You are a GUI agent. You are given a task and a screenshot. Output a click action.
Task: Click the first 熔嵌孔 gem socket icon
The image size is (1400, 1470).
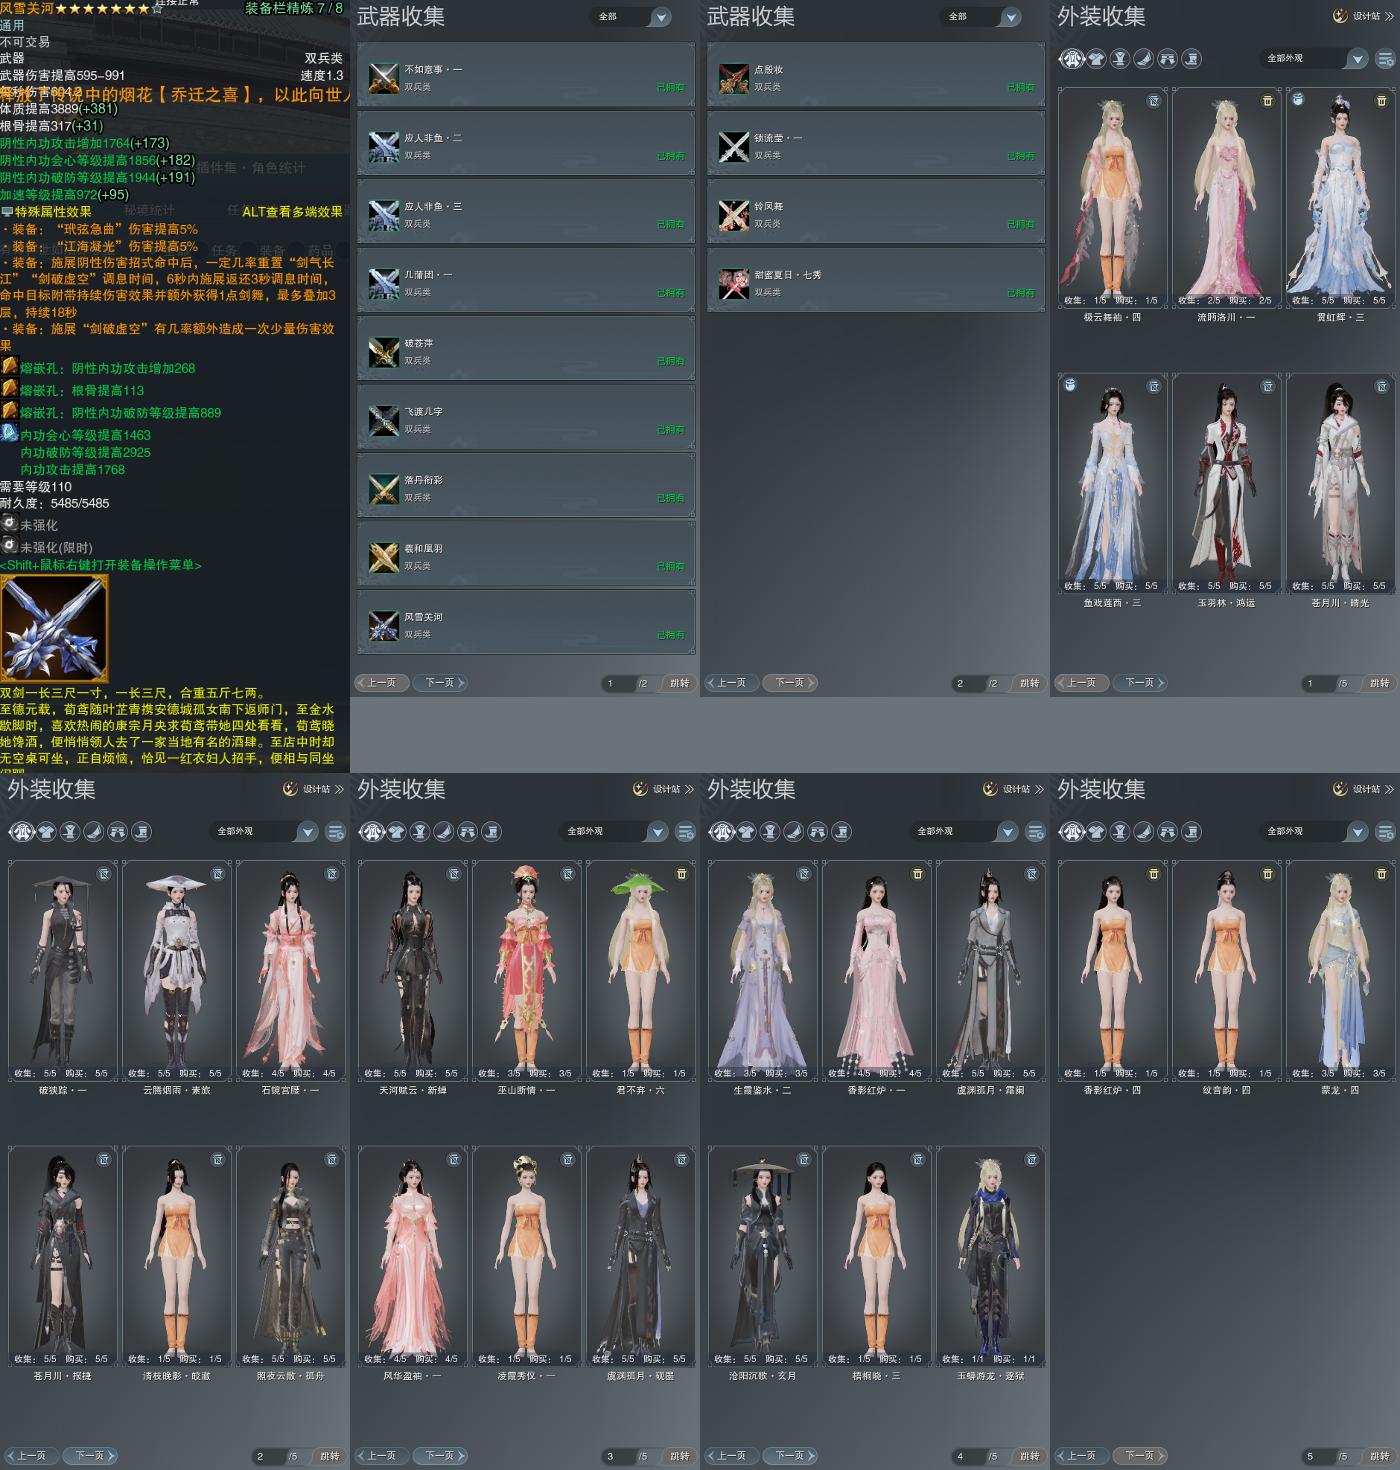tap(9, 367)
